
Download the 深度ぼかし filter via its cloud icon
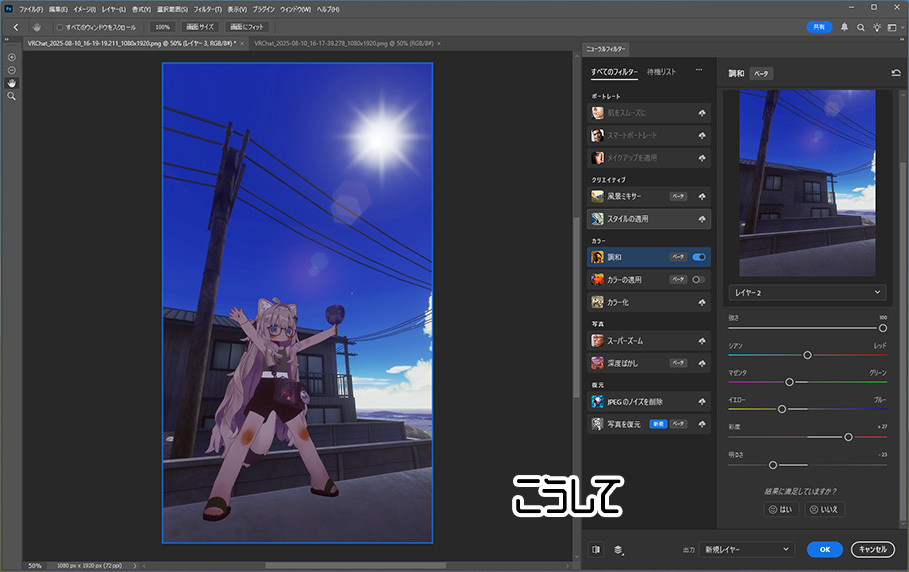[x=701, y=363]
